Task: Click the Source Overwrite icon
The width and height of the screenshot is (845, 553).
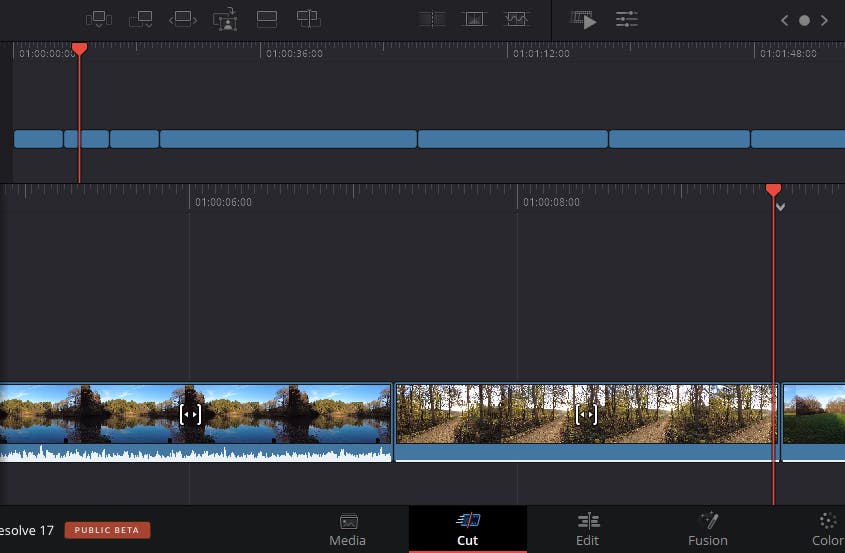Action: coord(309,19)
